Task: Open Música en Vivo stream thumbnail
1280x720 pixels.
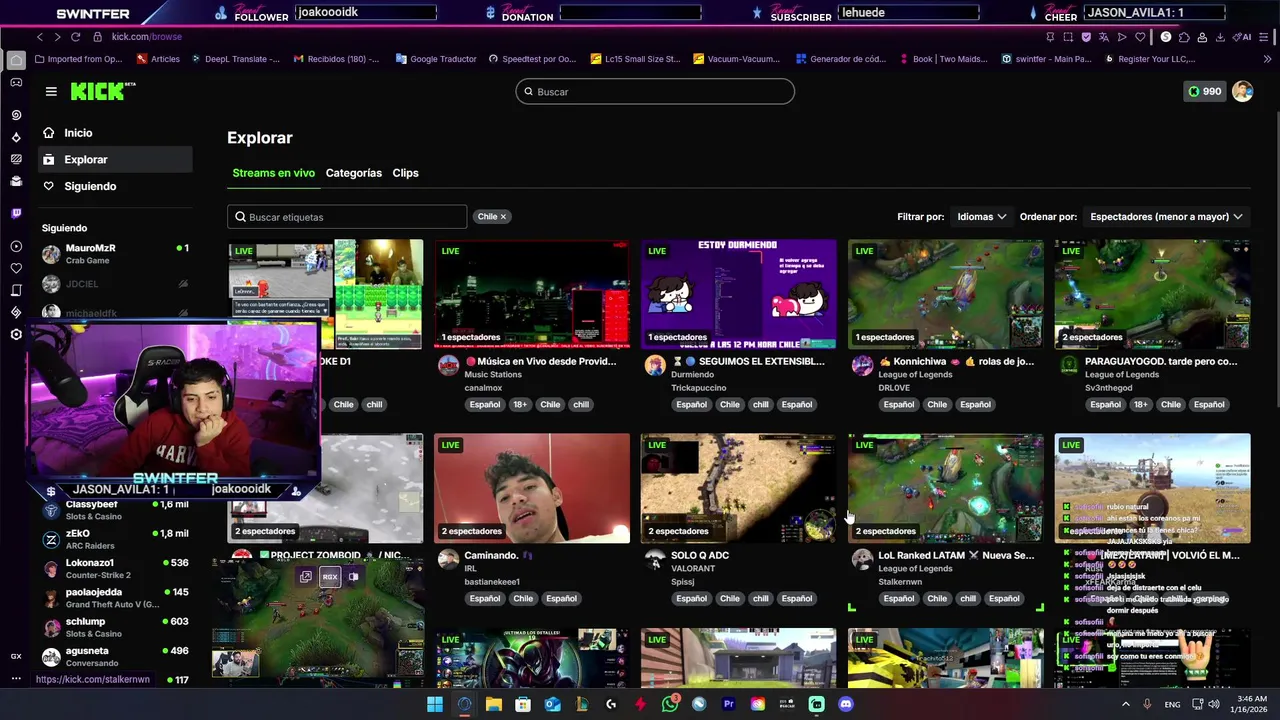Action: [532, 294]
